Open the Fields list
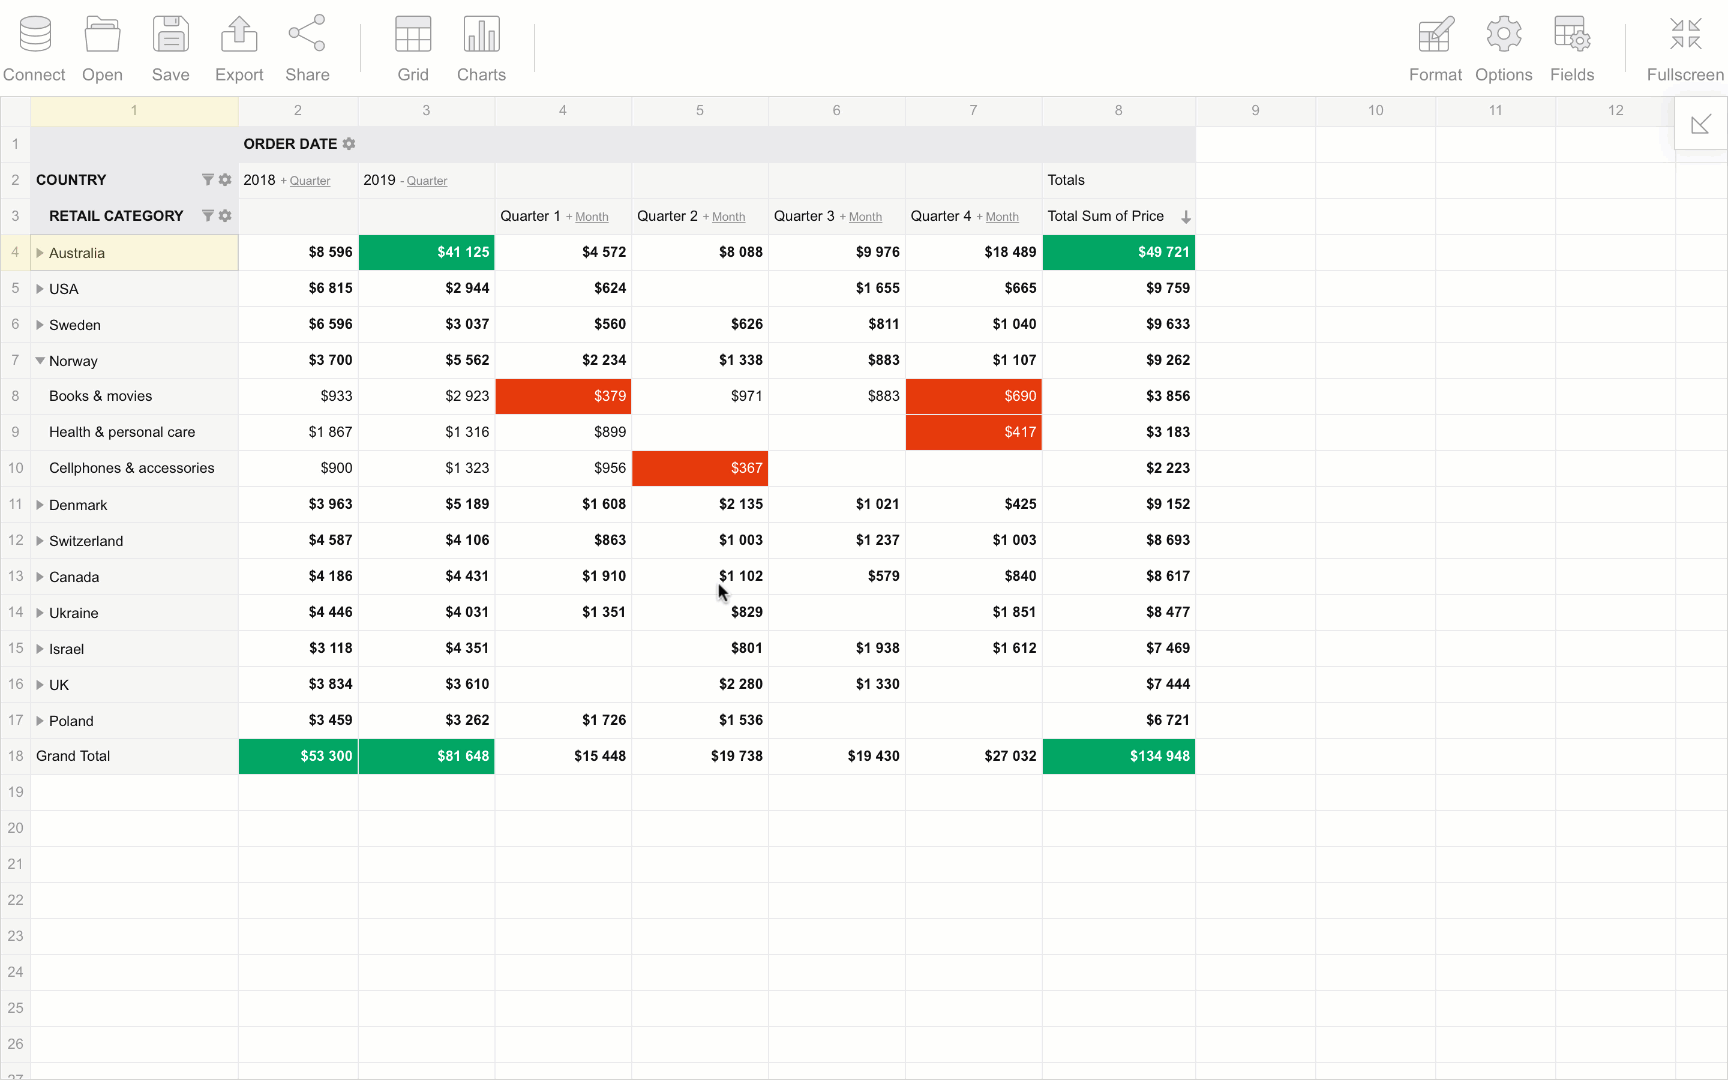This screenshot has width=1728, height=1080. [x=1571, y=35]
